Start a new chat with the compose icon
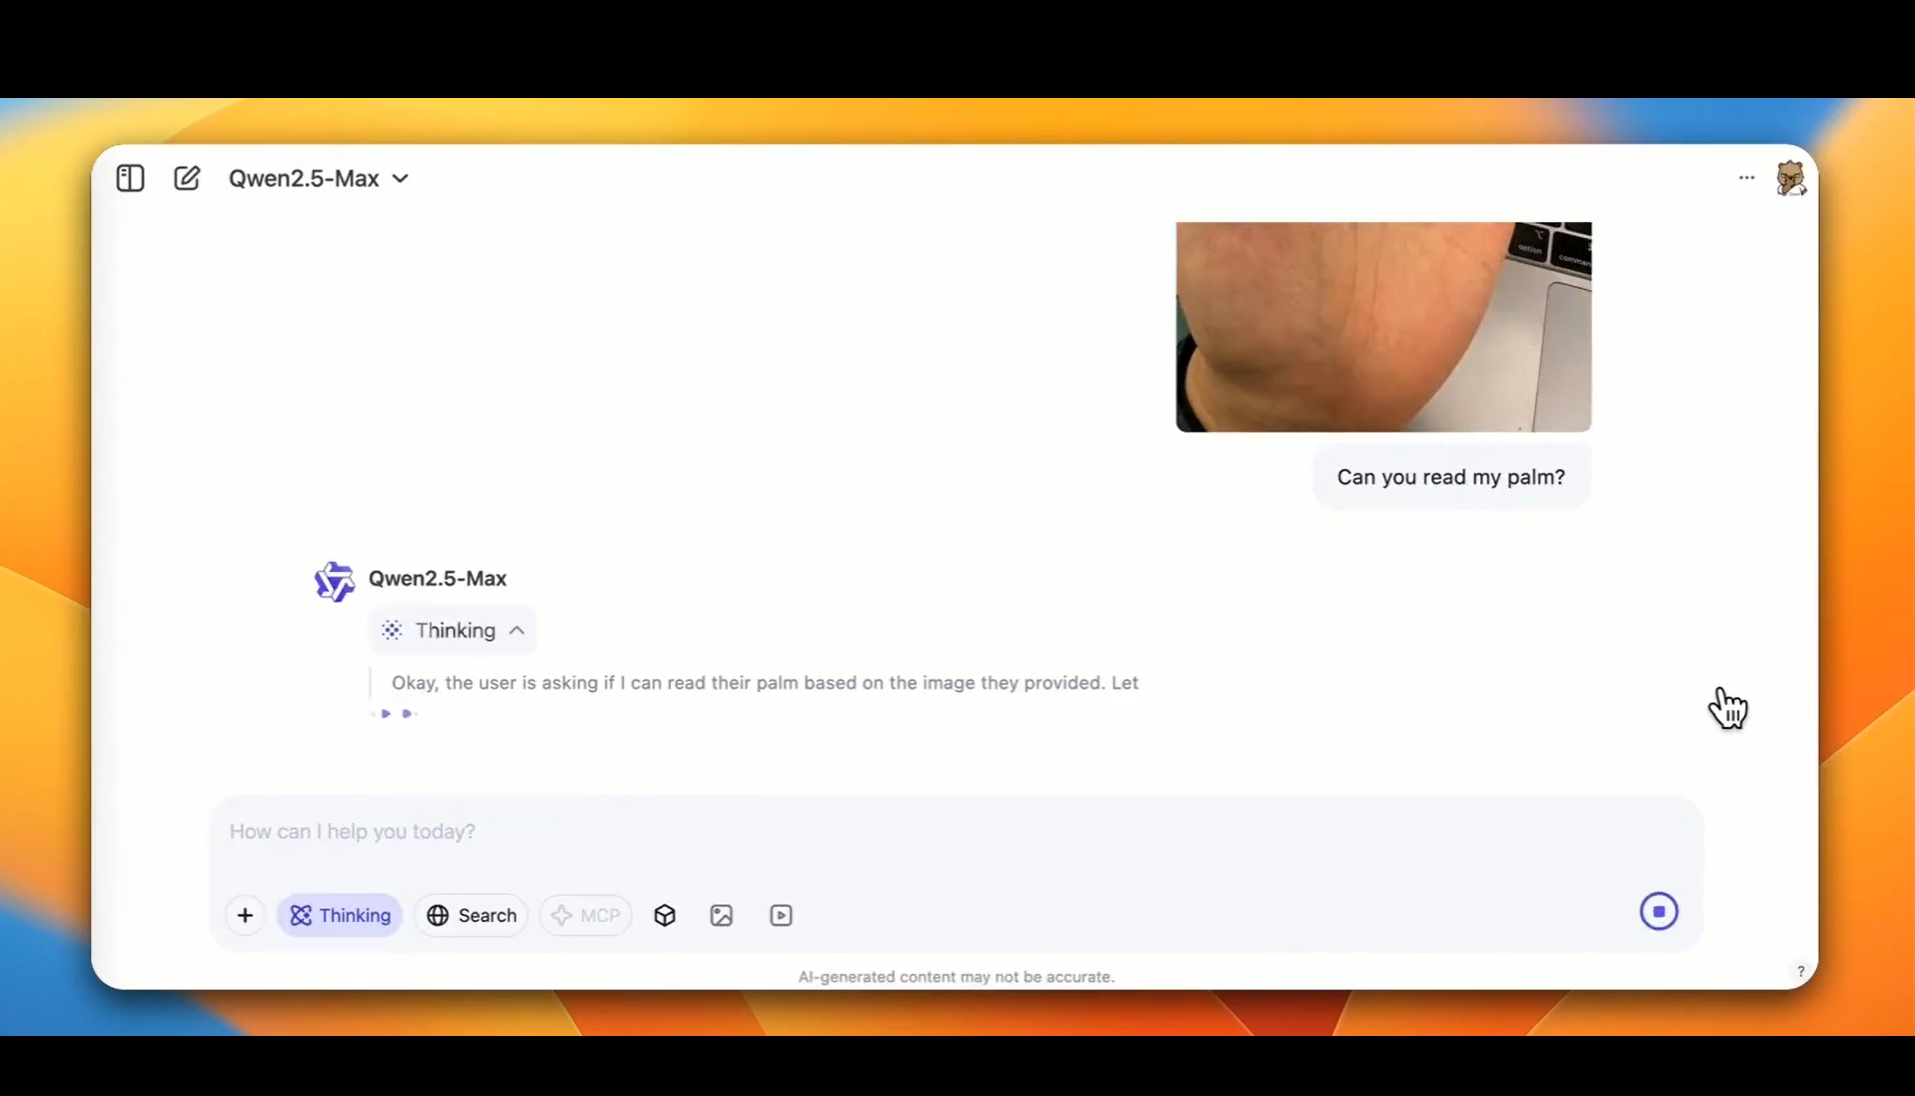The image size is (1915, 1096). [x=187, y=178]
